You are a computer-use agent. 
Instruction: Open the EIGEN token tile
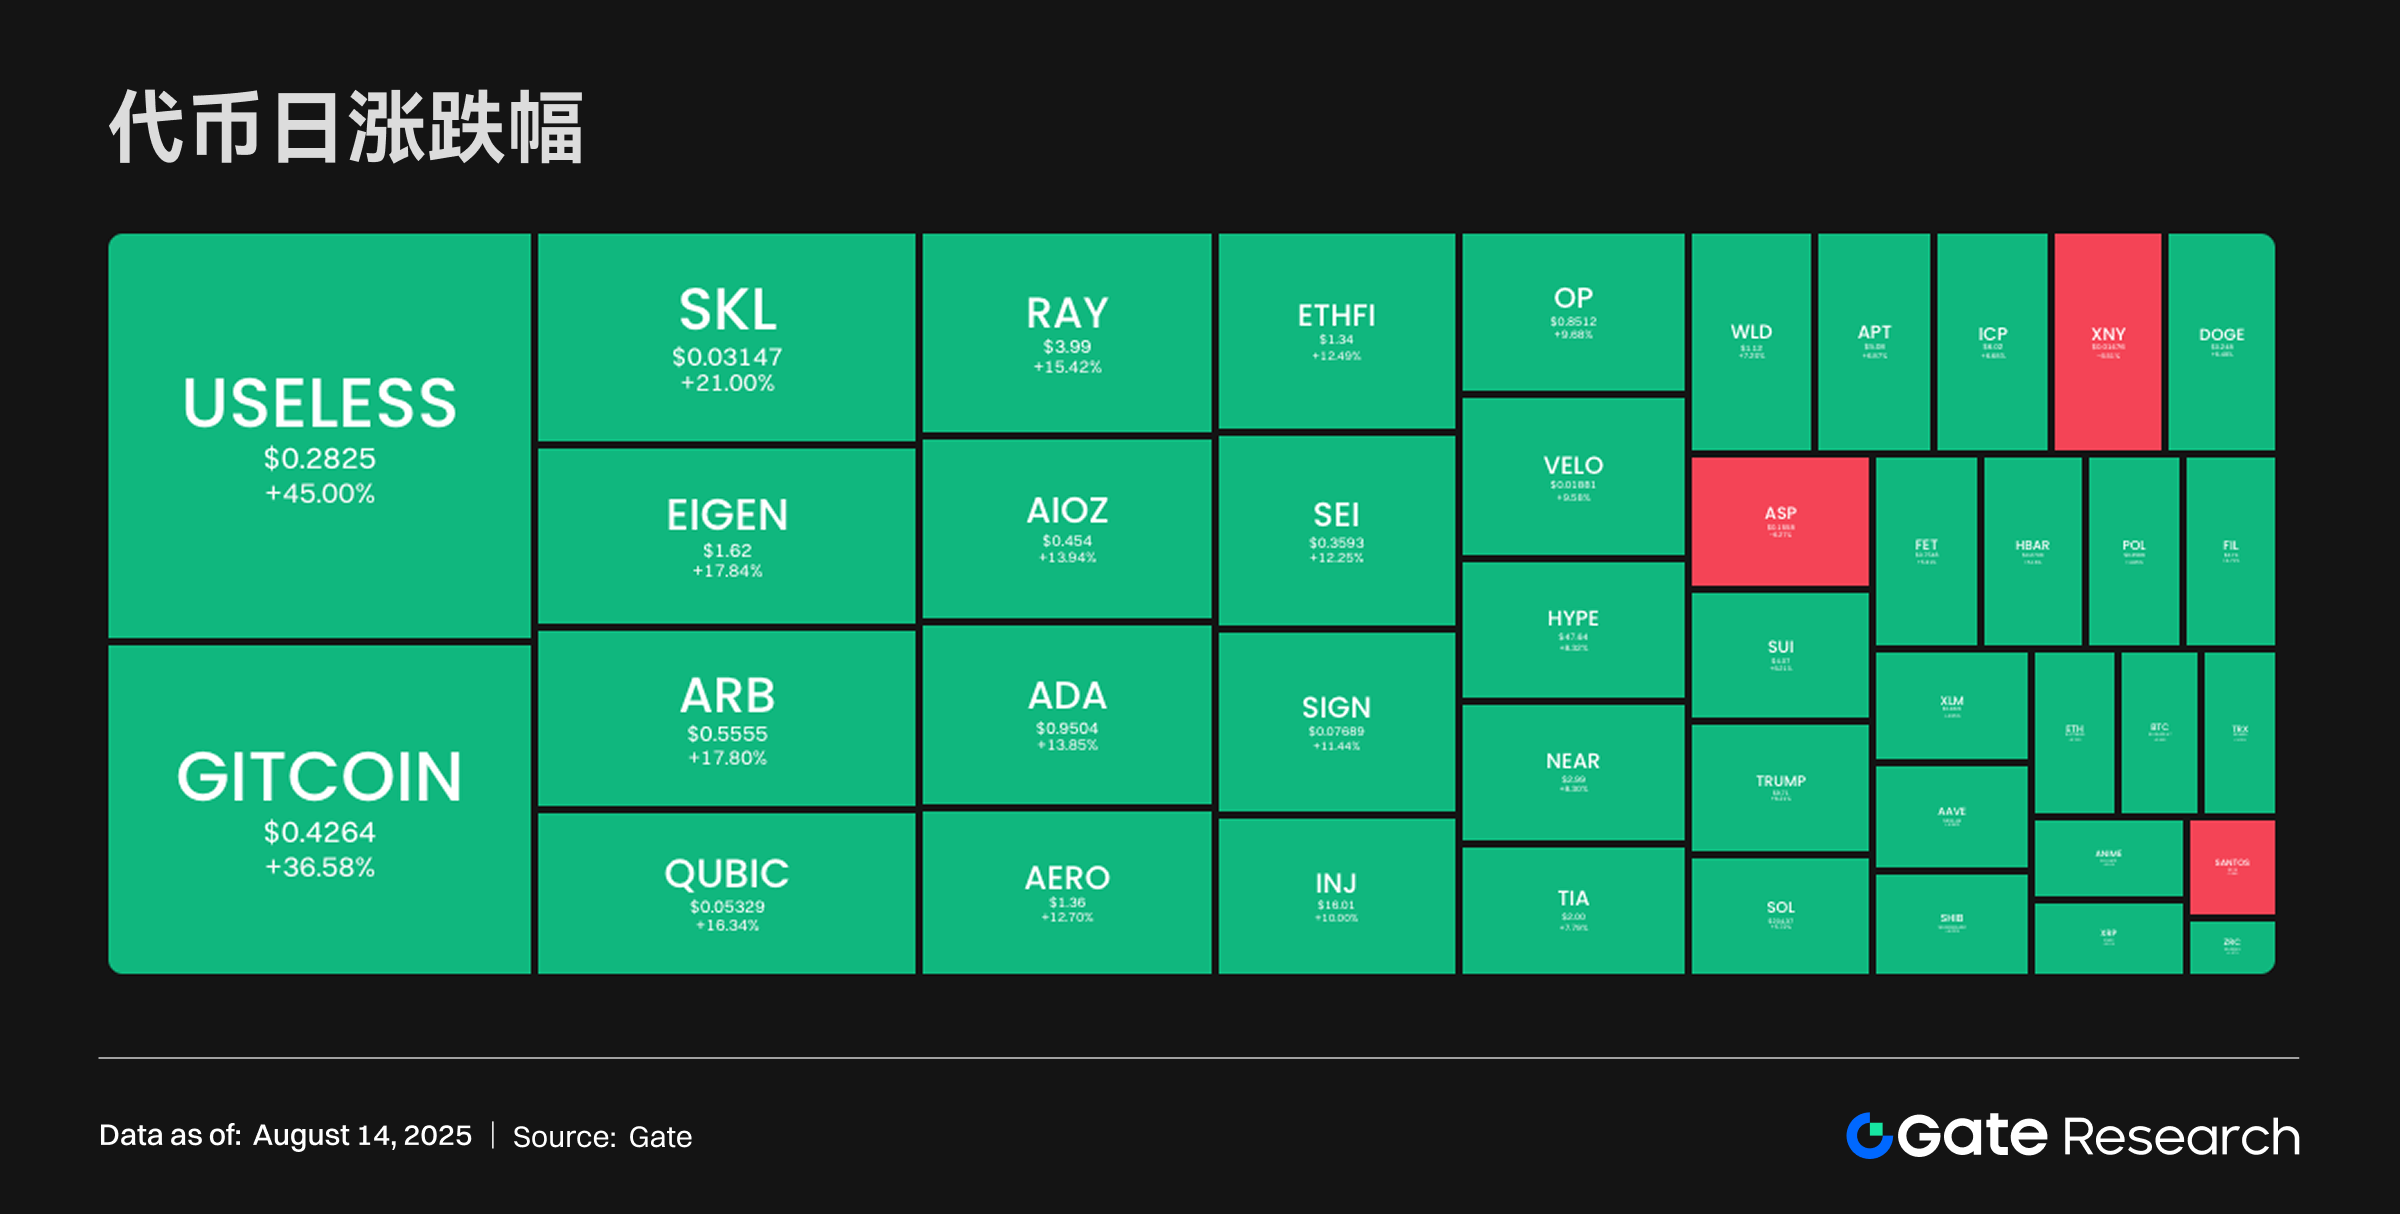[x=727, y=536]
